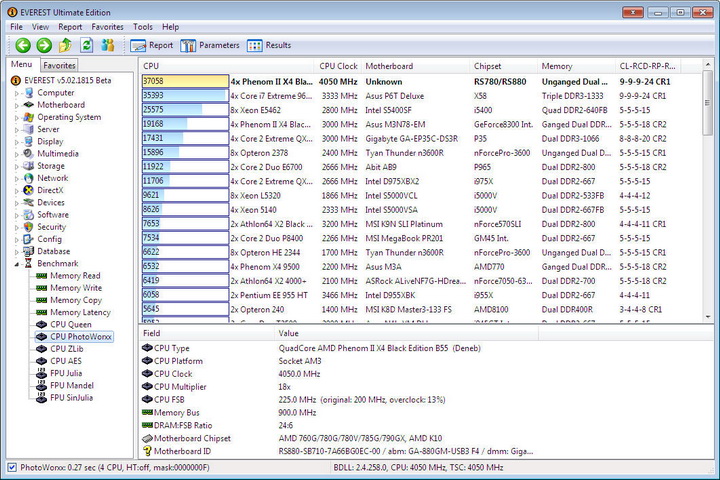This screenshot has width=720, height=480.
Task: Click the EVEREST v5.02.1815 Beta root icon
Action: tap(16, 80)
